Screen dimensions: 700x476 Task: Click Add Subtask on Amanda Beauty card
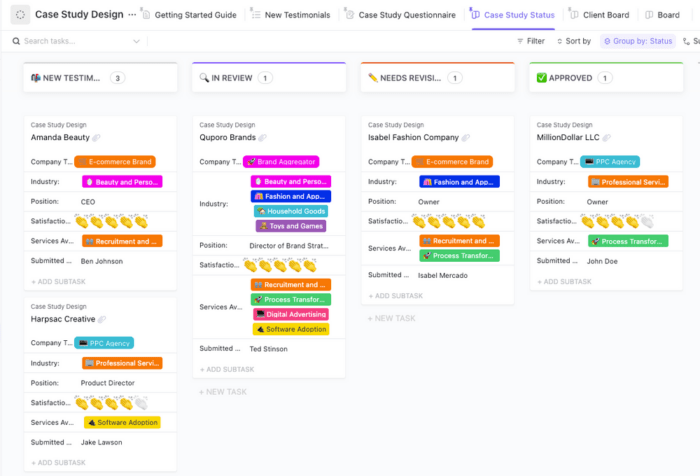click(58, 282)
